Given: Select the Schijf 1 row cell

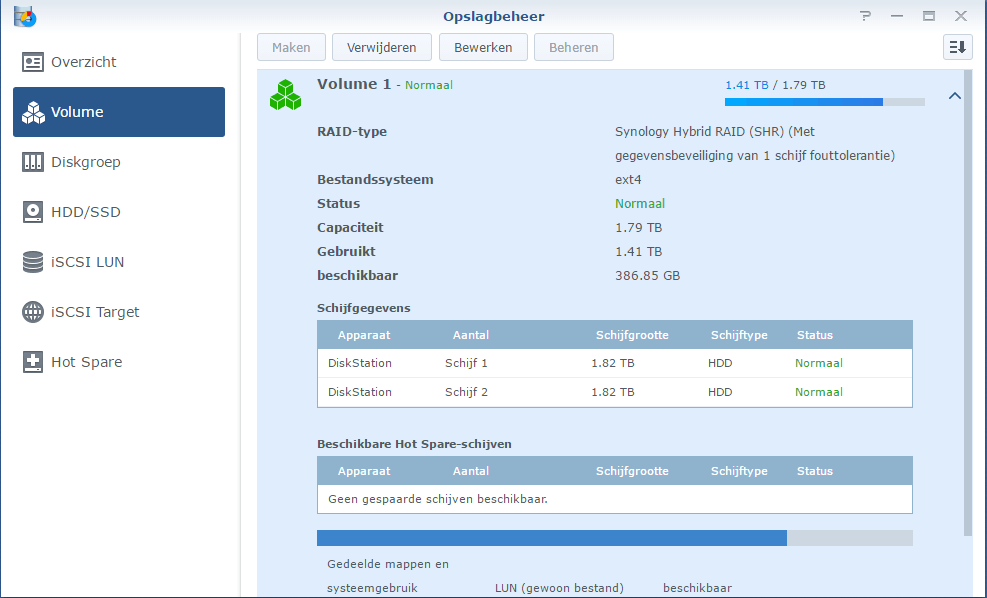Looking at the screenshot, I should pos(466,363).
